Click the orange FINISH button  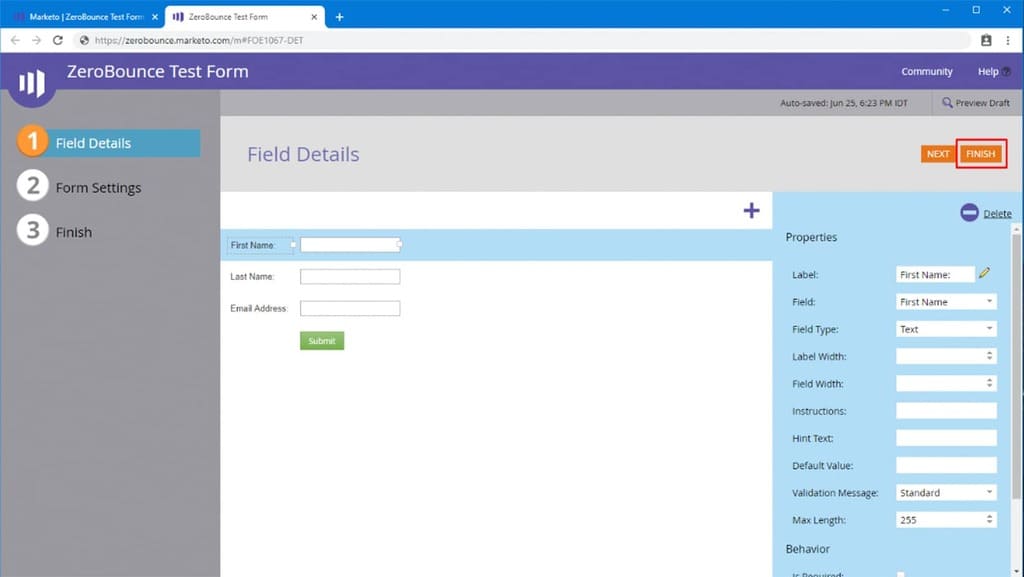pyautogui.click(x=980, y=154)
